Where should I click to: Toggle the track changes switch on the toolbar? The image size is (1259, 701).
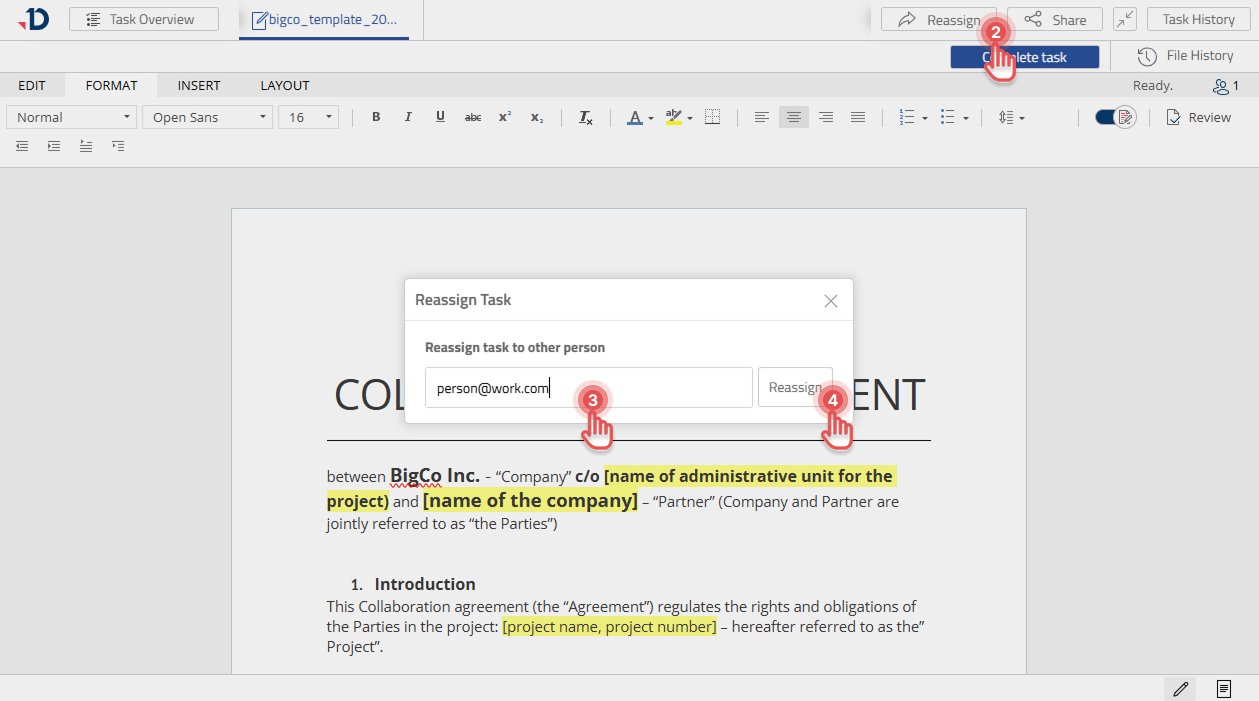pos(1113,117)
